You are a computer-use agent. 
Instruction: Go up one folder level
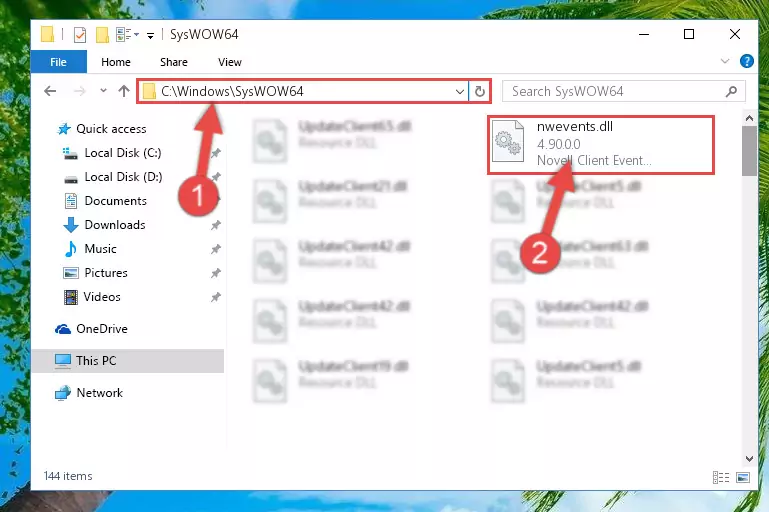(x=124, y=91)
